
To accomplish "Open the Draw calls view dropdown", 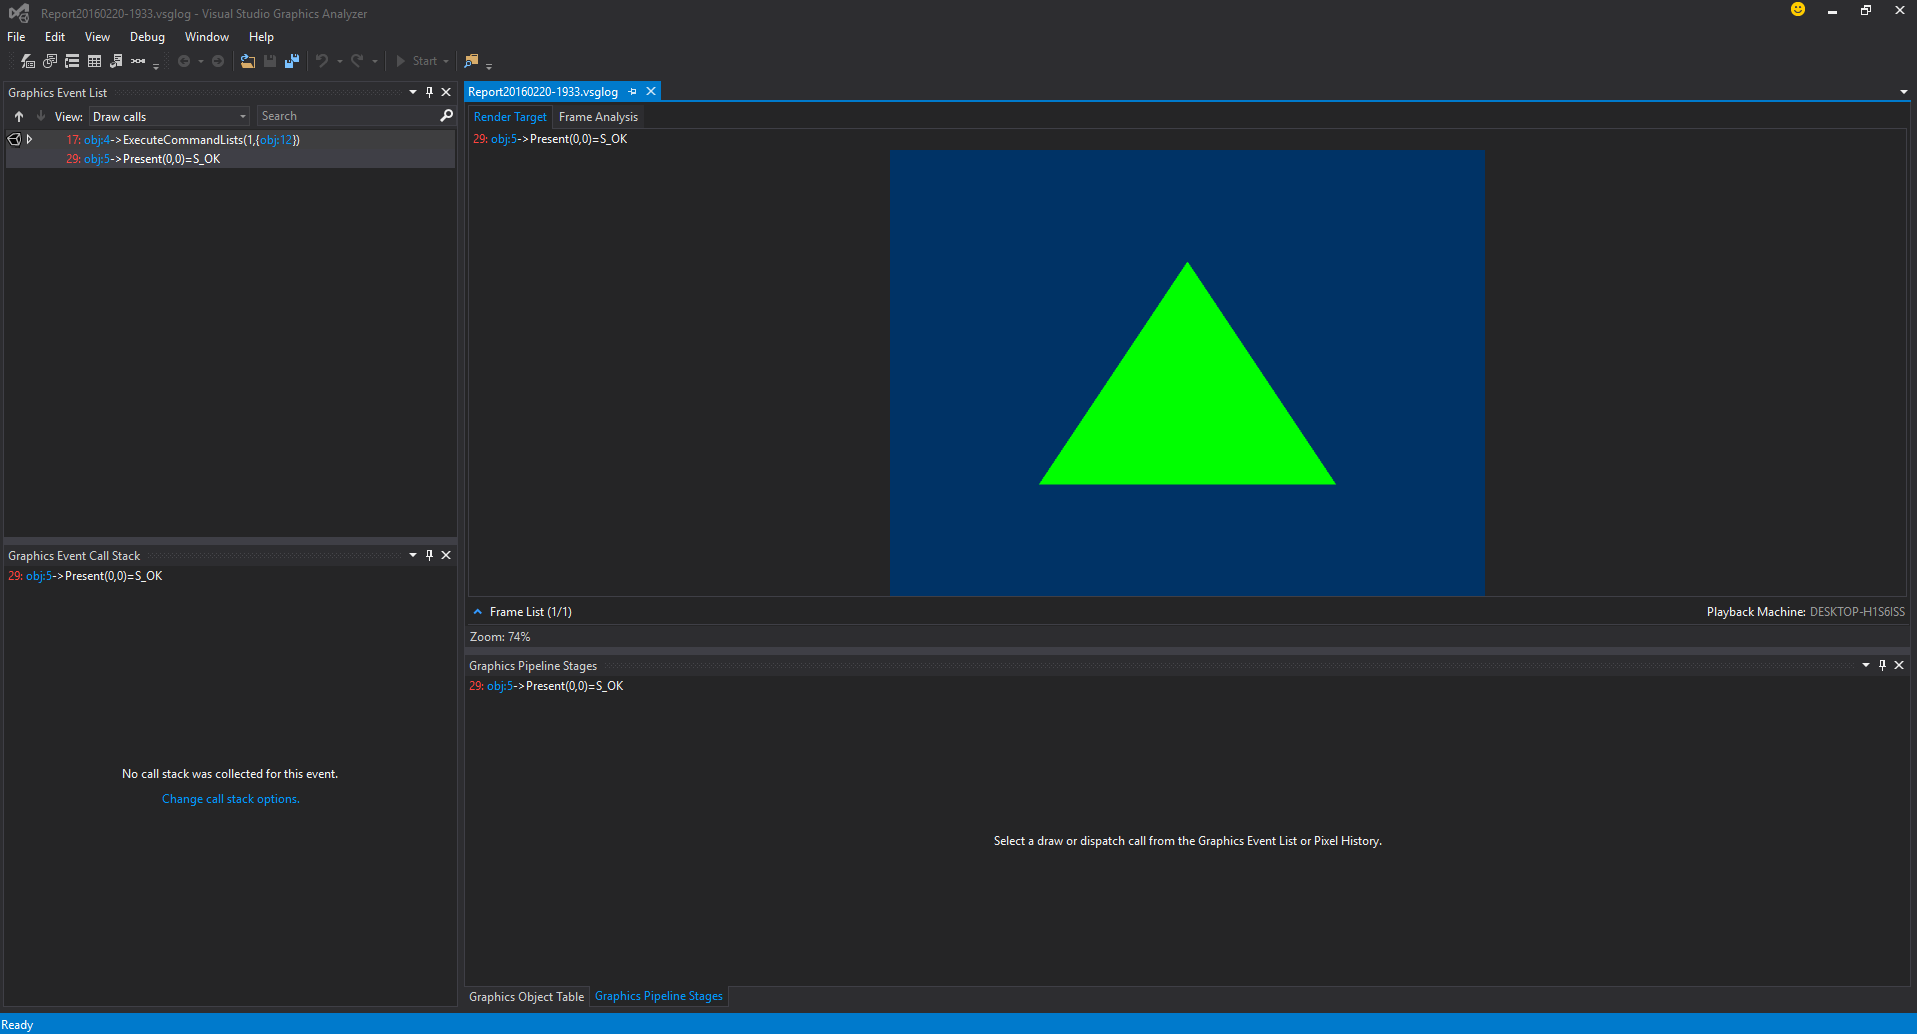I will click(243, 116).
